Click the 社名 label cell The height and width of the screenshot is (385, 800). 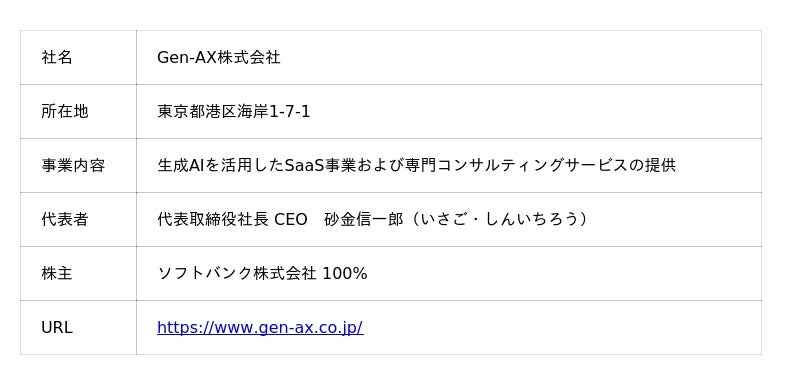78,58
